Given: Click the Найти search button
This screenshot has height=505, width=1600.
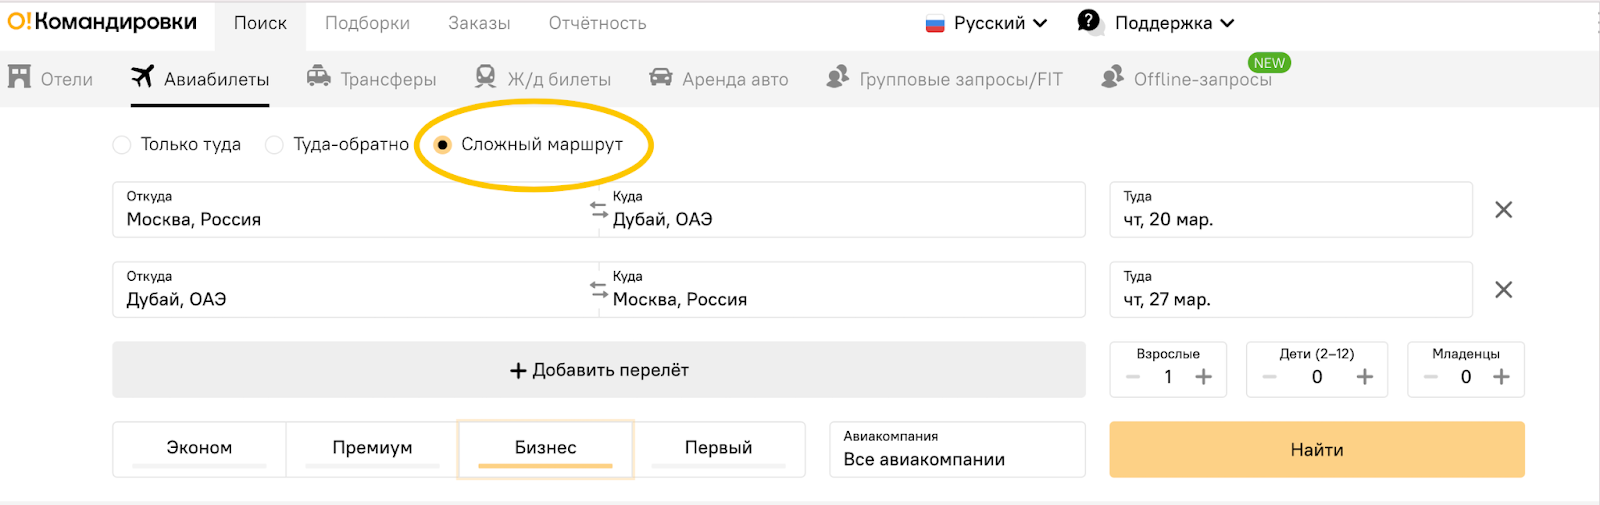Looking at the screenshot, I should click(1317, 449).
